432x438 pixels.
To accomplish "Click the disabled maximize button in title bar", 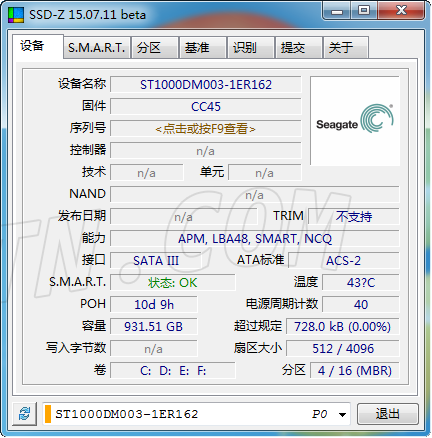I will (364, 11).
